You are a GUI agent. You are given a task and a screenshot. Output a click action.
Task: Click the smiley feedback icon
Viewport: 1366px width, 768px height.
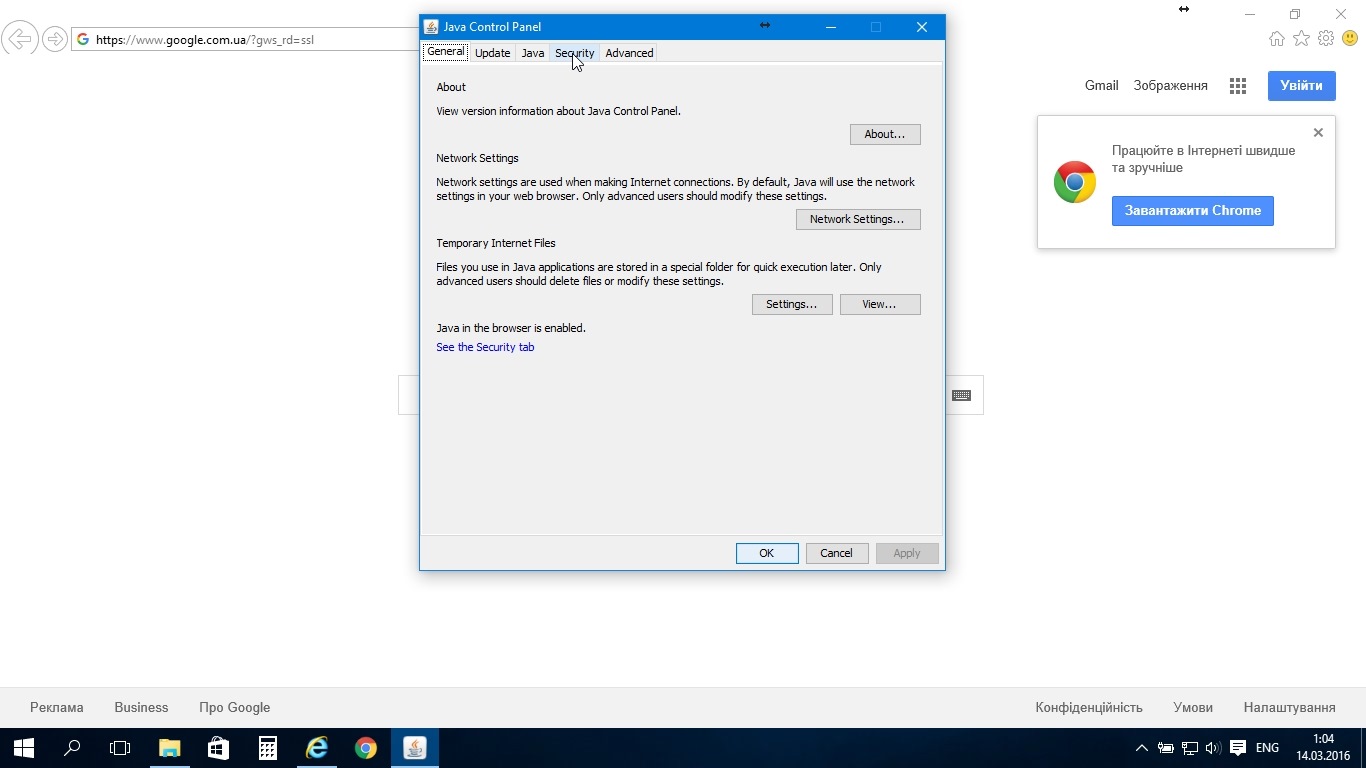point(1350,39)
